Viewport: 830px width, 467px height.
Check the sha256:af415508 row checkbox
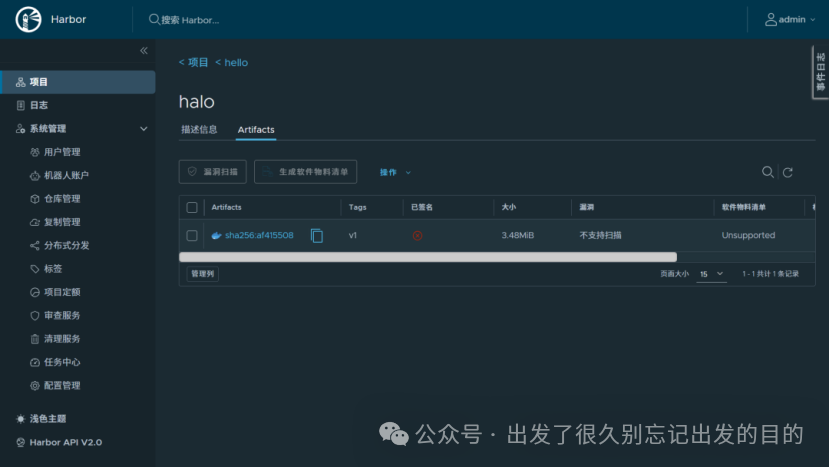(192, 236)
